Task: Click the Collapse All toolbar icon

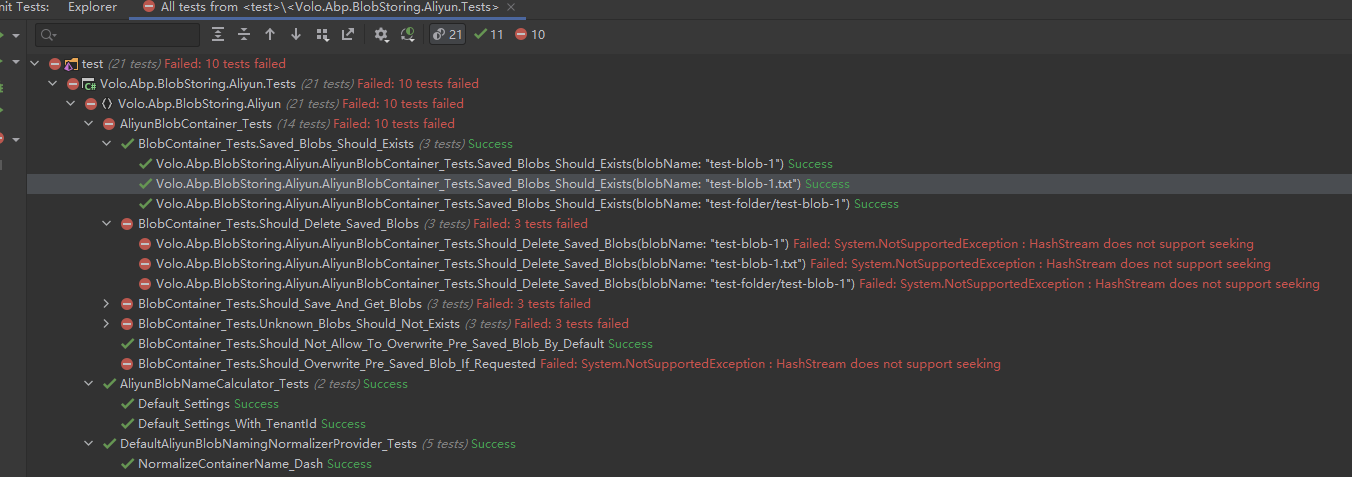Action: pos(244,35)
